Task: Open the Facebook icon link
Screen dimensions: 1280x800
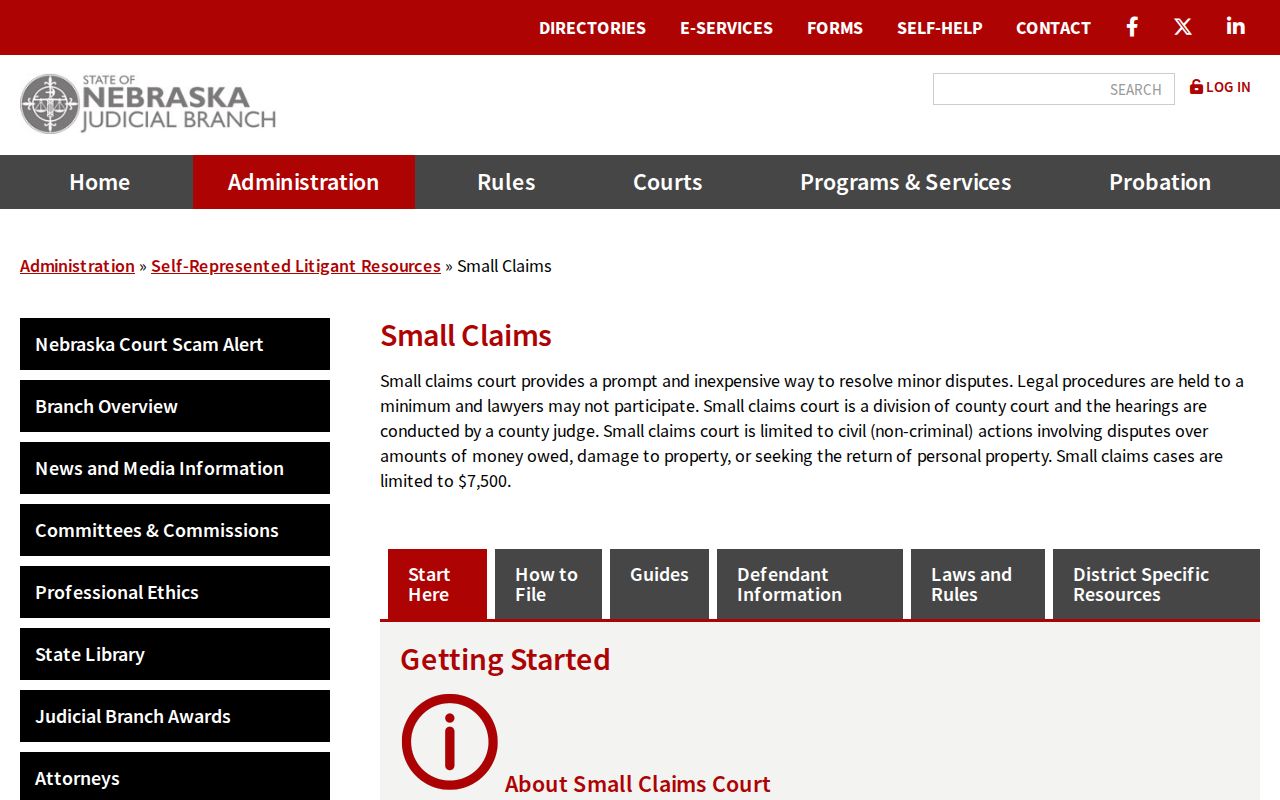Action: 1132,27
